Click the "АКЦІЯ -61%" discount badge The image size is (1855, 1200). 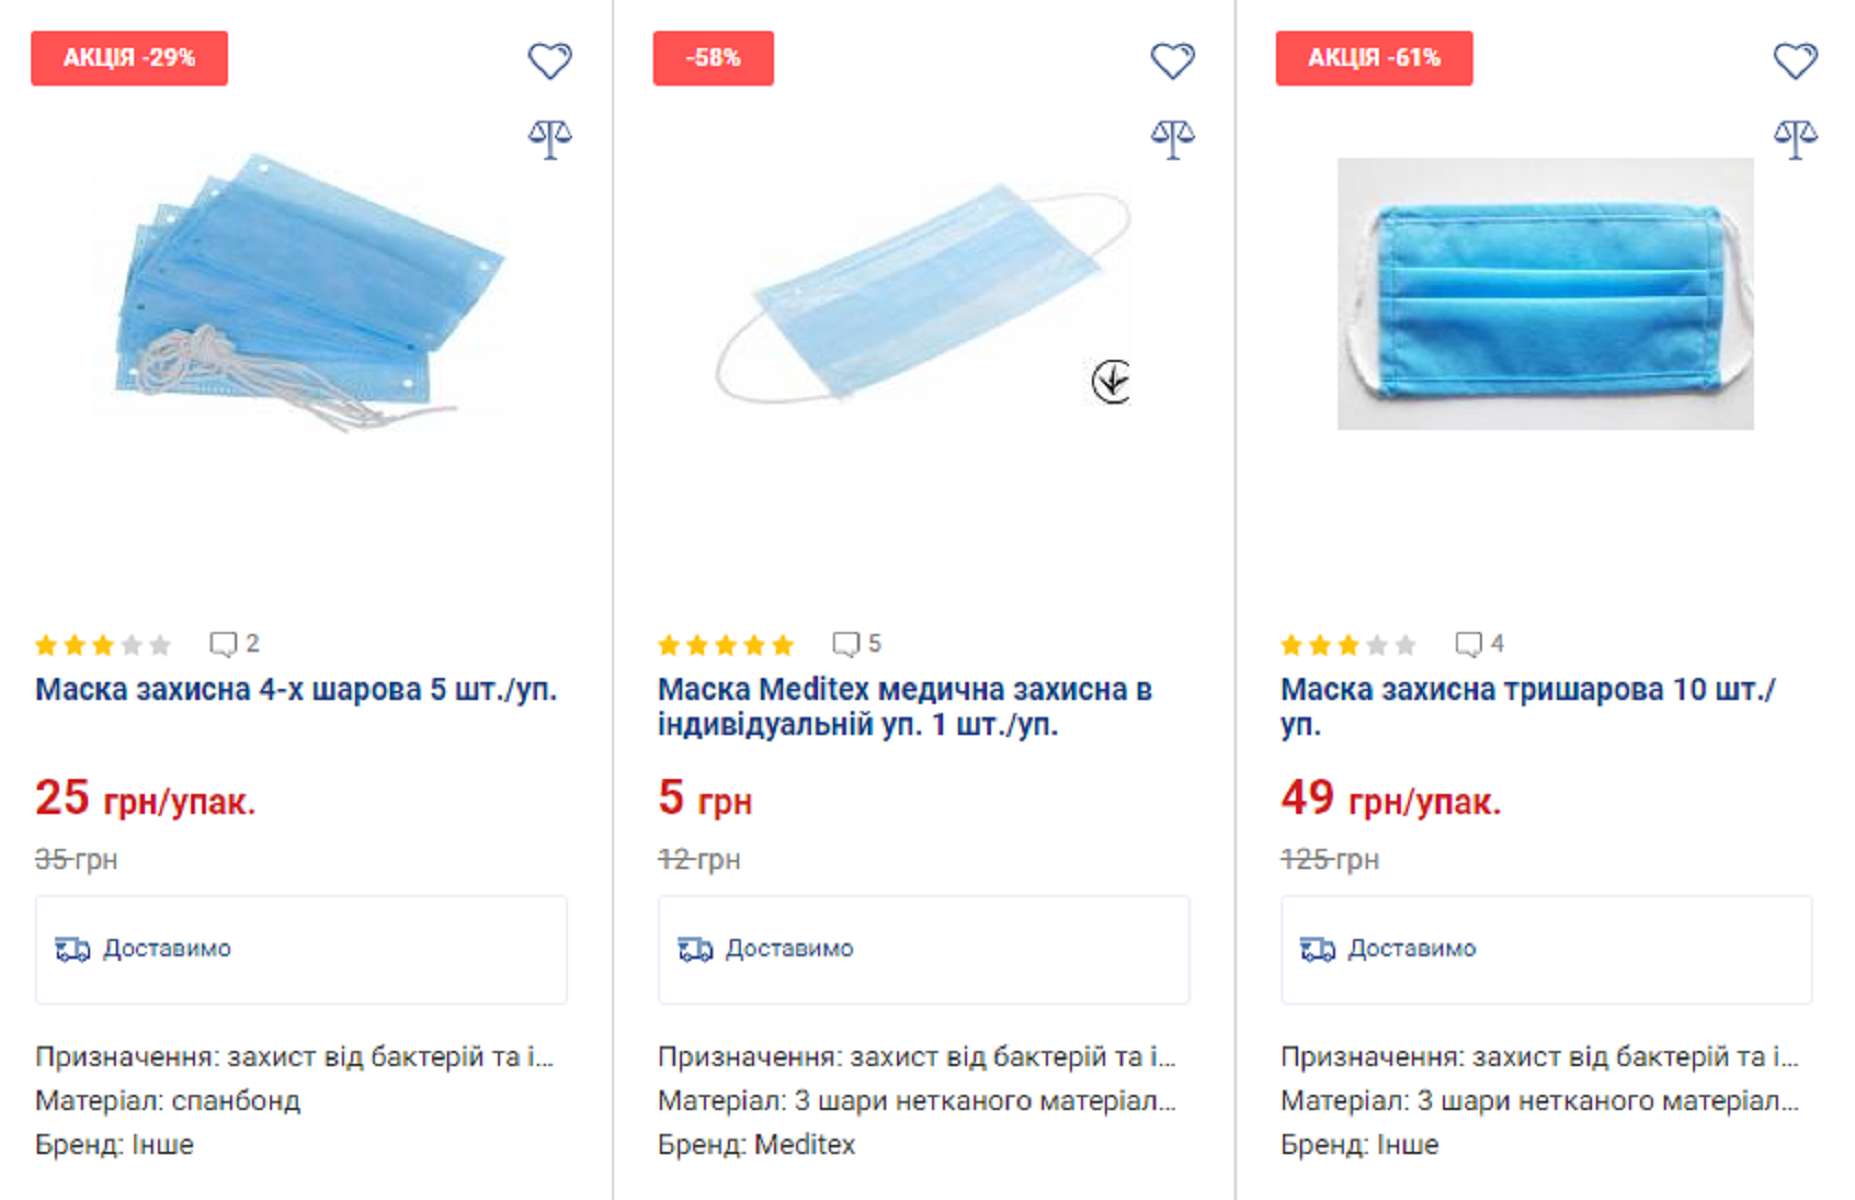(x=1373, y=58)
